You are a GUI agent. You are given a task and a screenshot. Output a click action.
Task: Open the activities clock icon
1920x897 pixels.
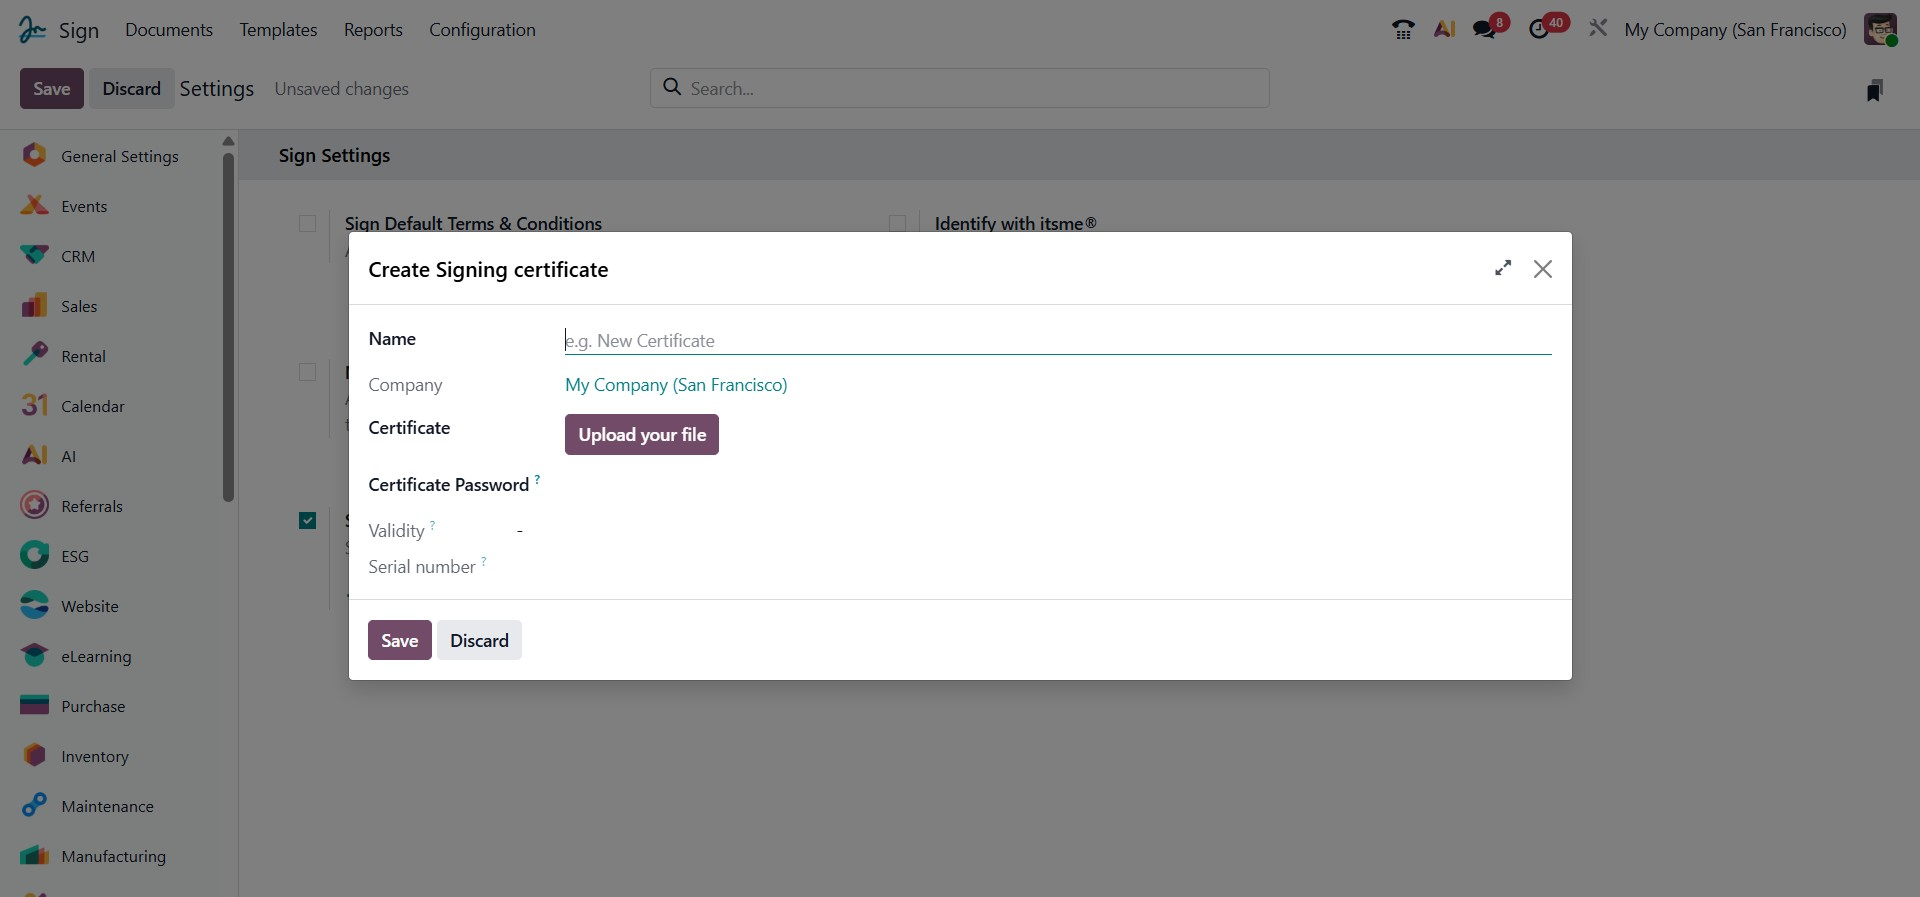[x=1540, y=30]
